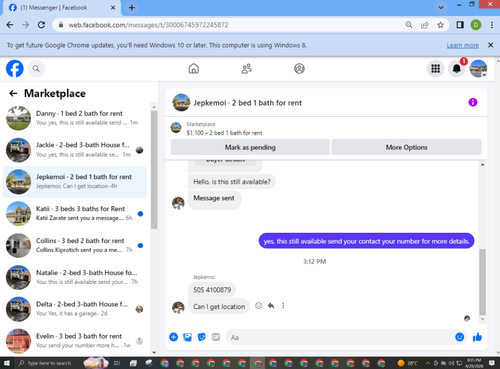
Task: Click taskbar search box
Action: tap(50, 363)
